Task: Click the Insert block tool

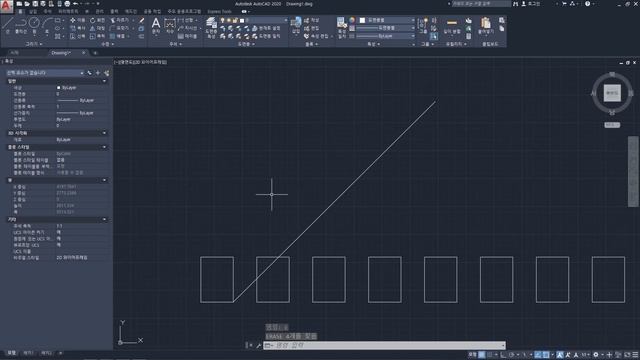Action: pos(296,24)
